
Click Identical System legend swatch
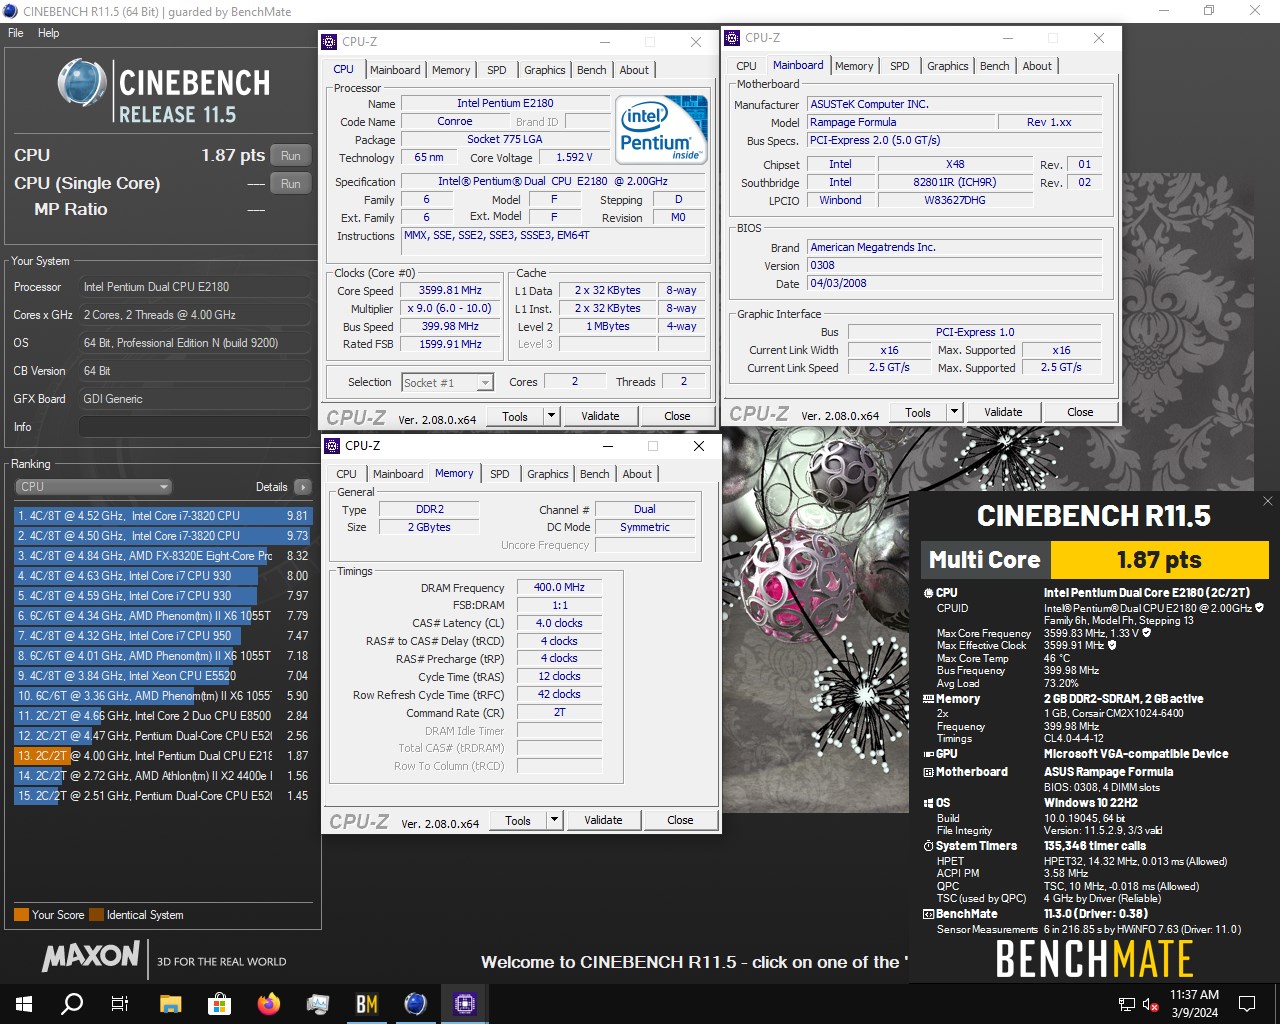tap(96, 915)
